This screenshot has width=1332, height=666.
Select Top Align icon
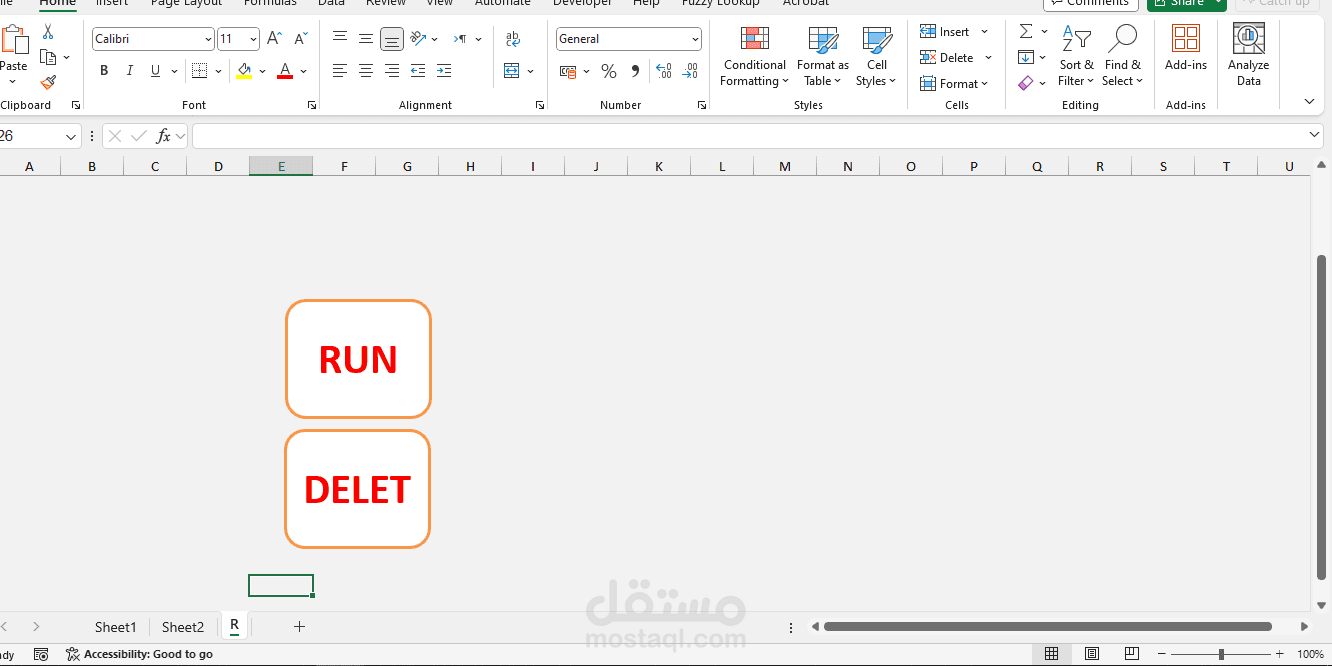(x=340, y=38)
